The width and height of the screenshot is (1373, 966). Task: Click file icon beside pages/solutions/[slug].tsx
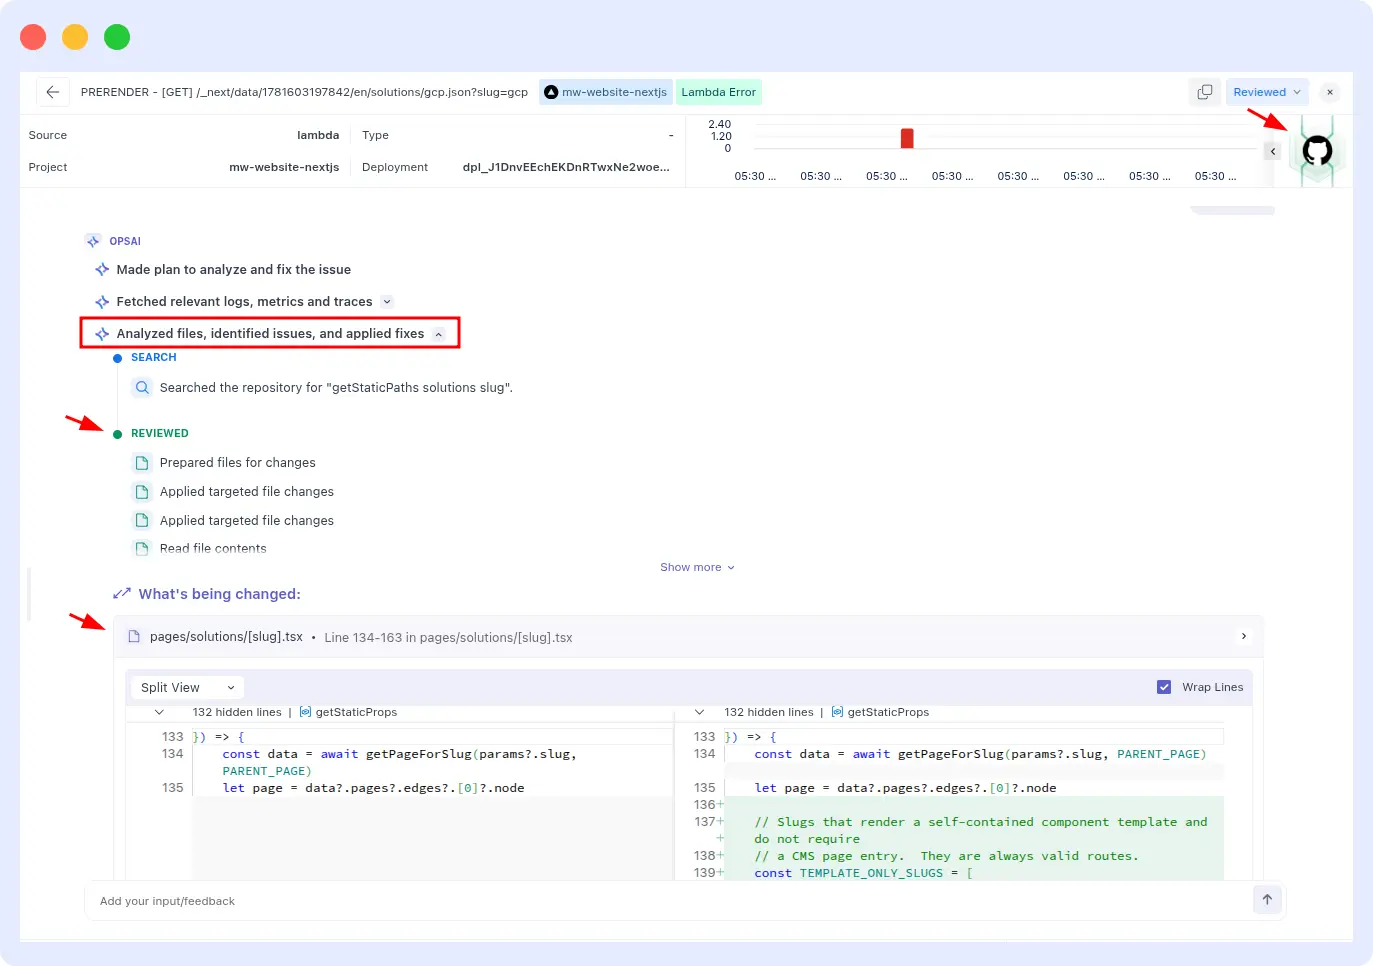tap(134, 637)
